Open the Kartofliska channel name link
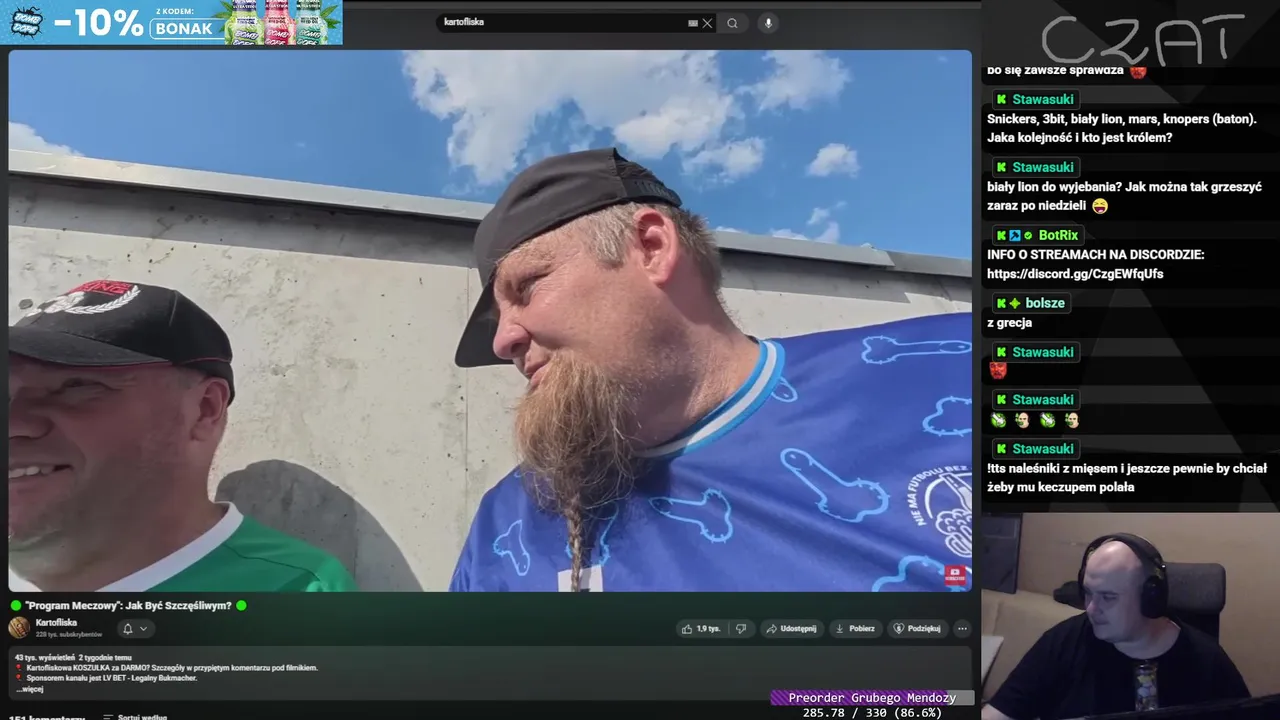1280x720 pixels. pyautogui.click(x=56, y=622)
